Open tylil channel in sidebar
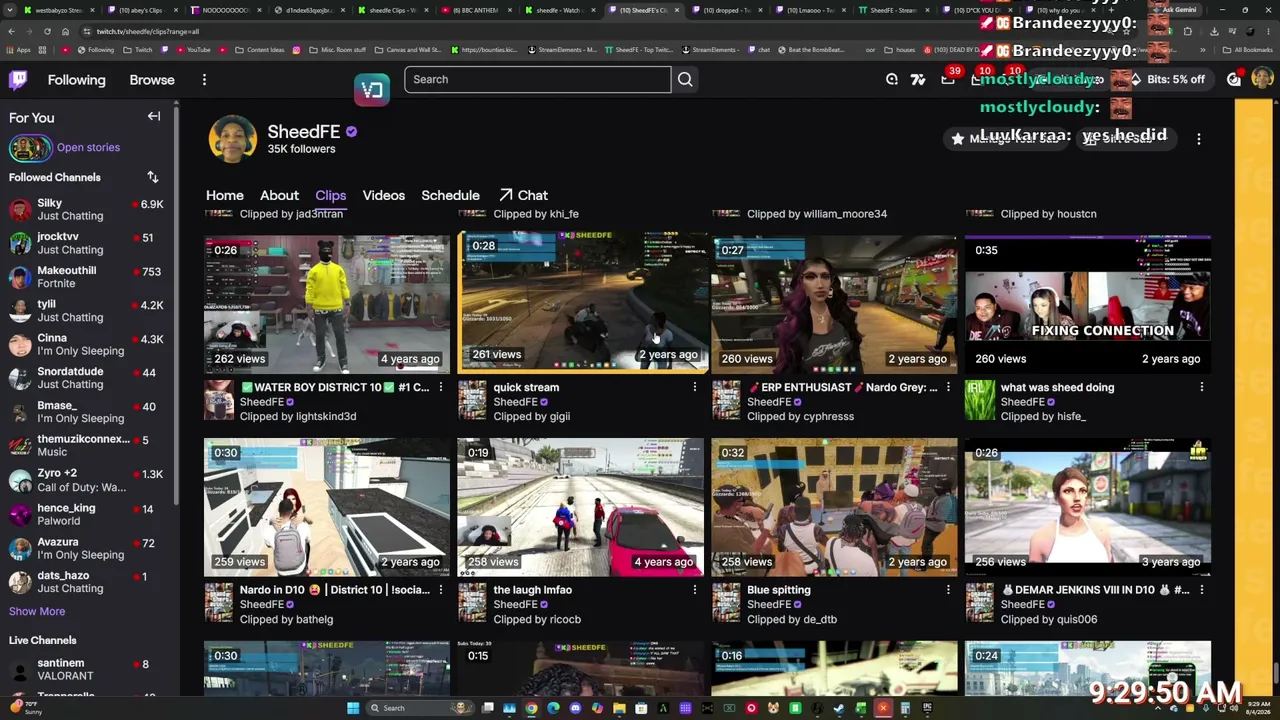Screen dimensions: 1280x720 click(90, 310)
